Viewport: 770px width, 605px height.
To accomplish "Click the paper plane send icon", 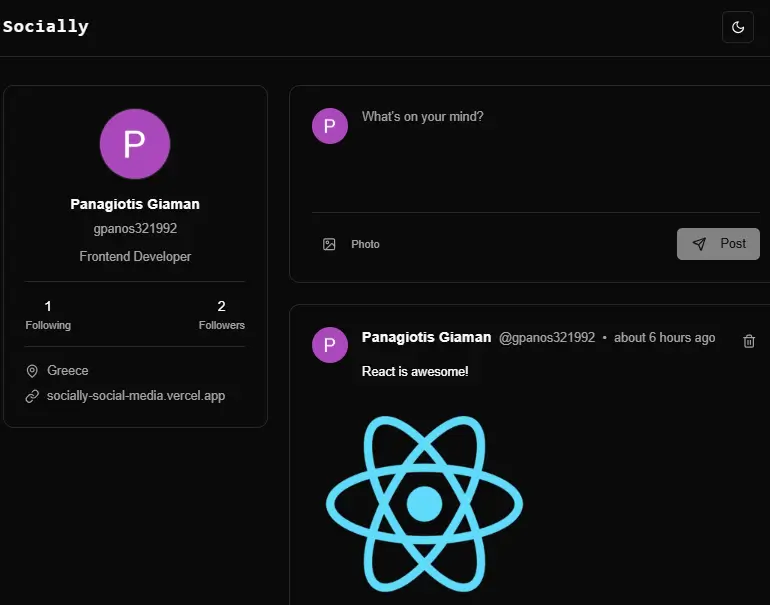I will pos(699,244).
